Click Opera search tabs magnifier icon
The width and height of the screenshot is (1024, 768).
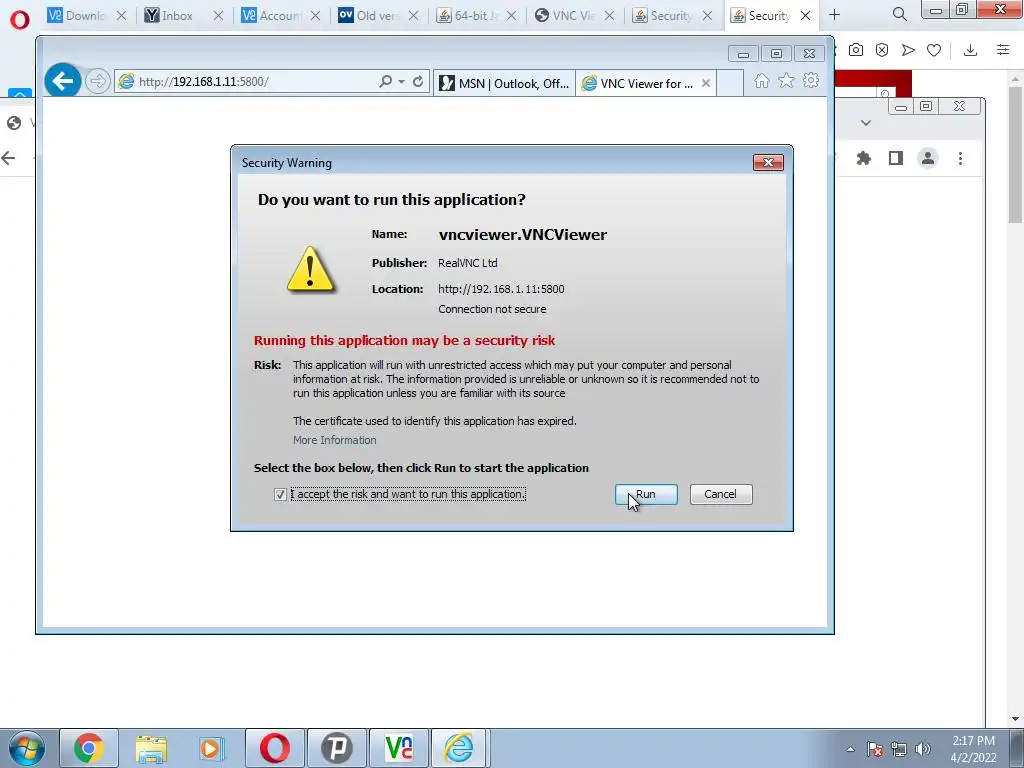899,14
